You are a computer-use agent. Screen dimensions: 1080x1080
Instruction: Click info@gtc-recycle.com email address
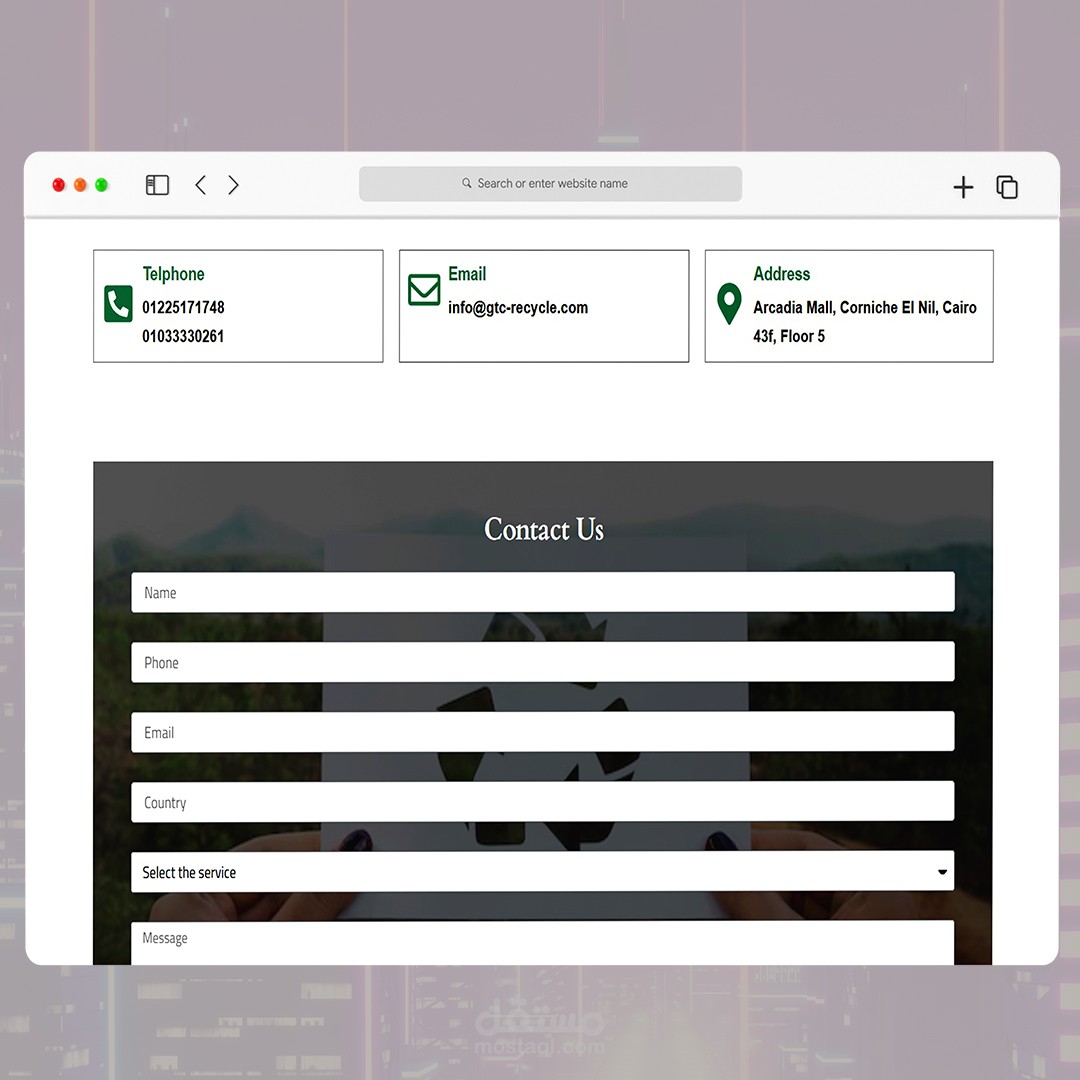(x=518, y=307)
